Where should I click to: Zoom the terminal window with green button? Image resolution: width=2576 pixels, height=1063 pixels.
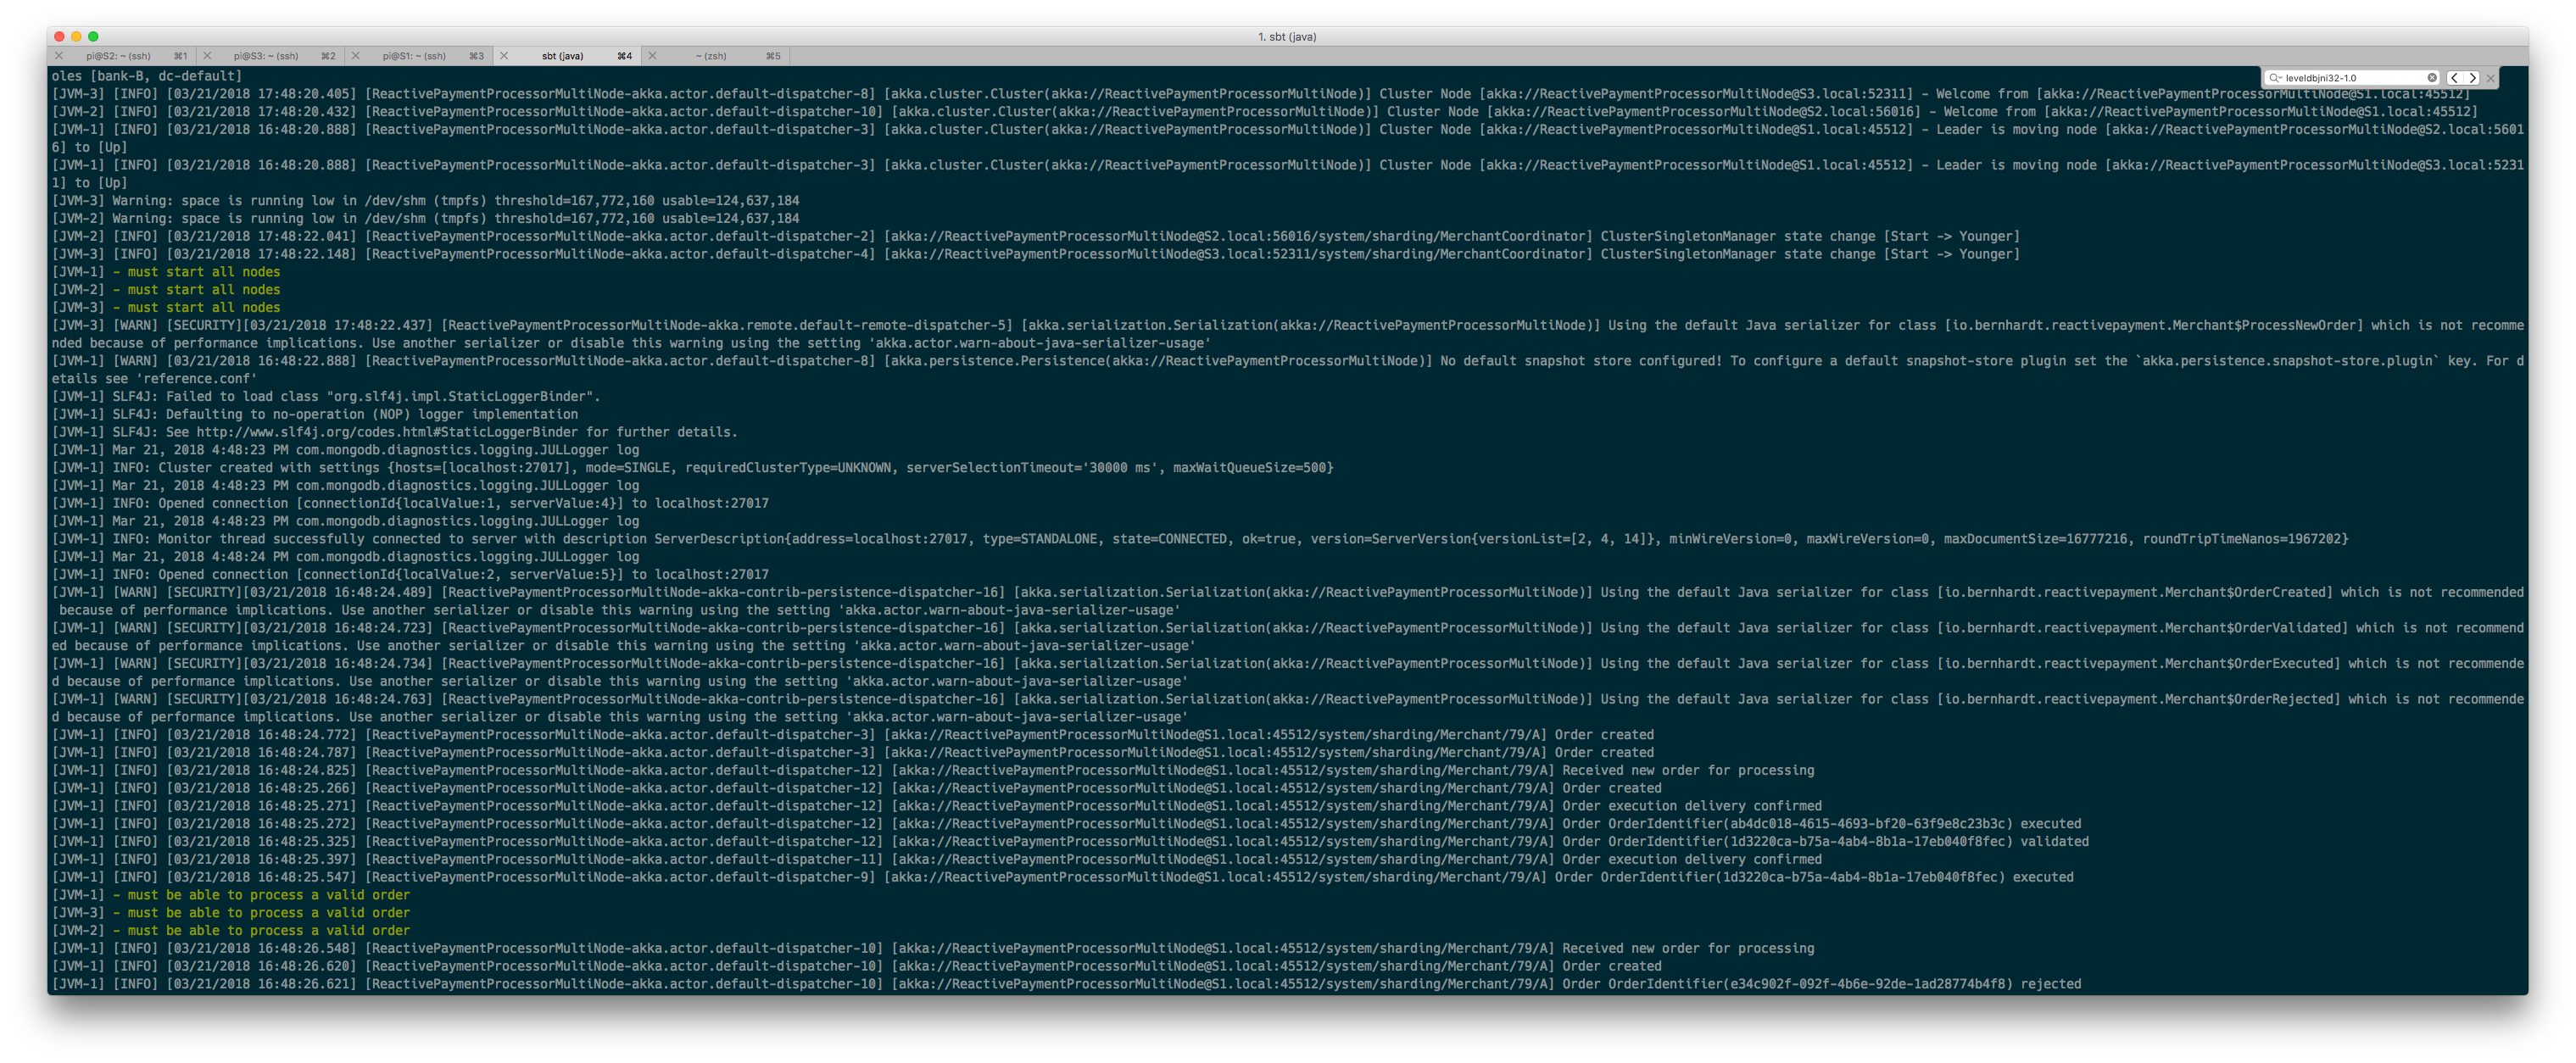(93, 37)
